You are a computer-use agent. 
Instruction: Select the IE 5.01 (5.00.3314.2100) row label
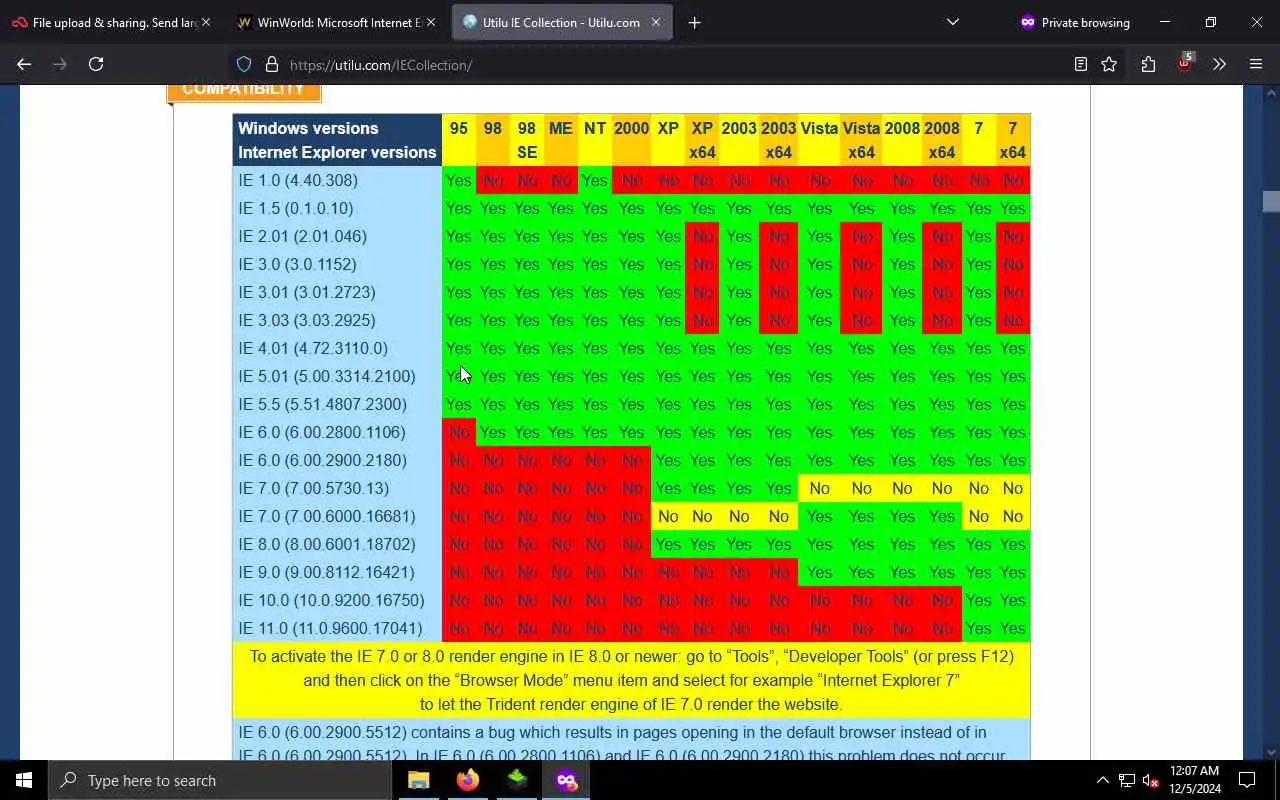click(327, 376)
